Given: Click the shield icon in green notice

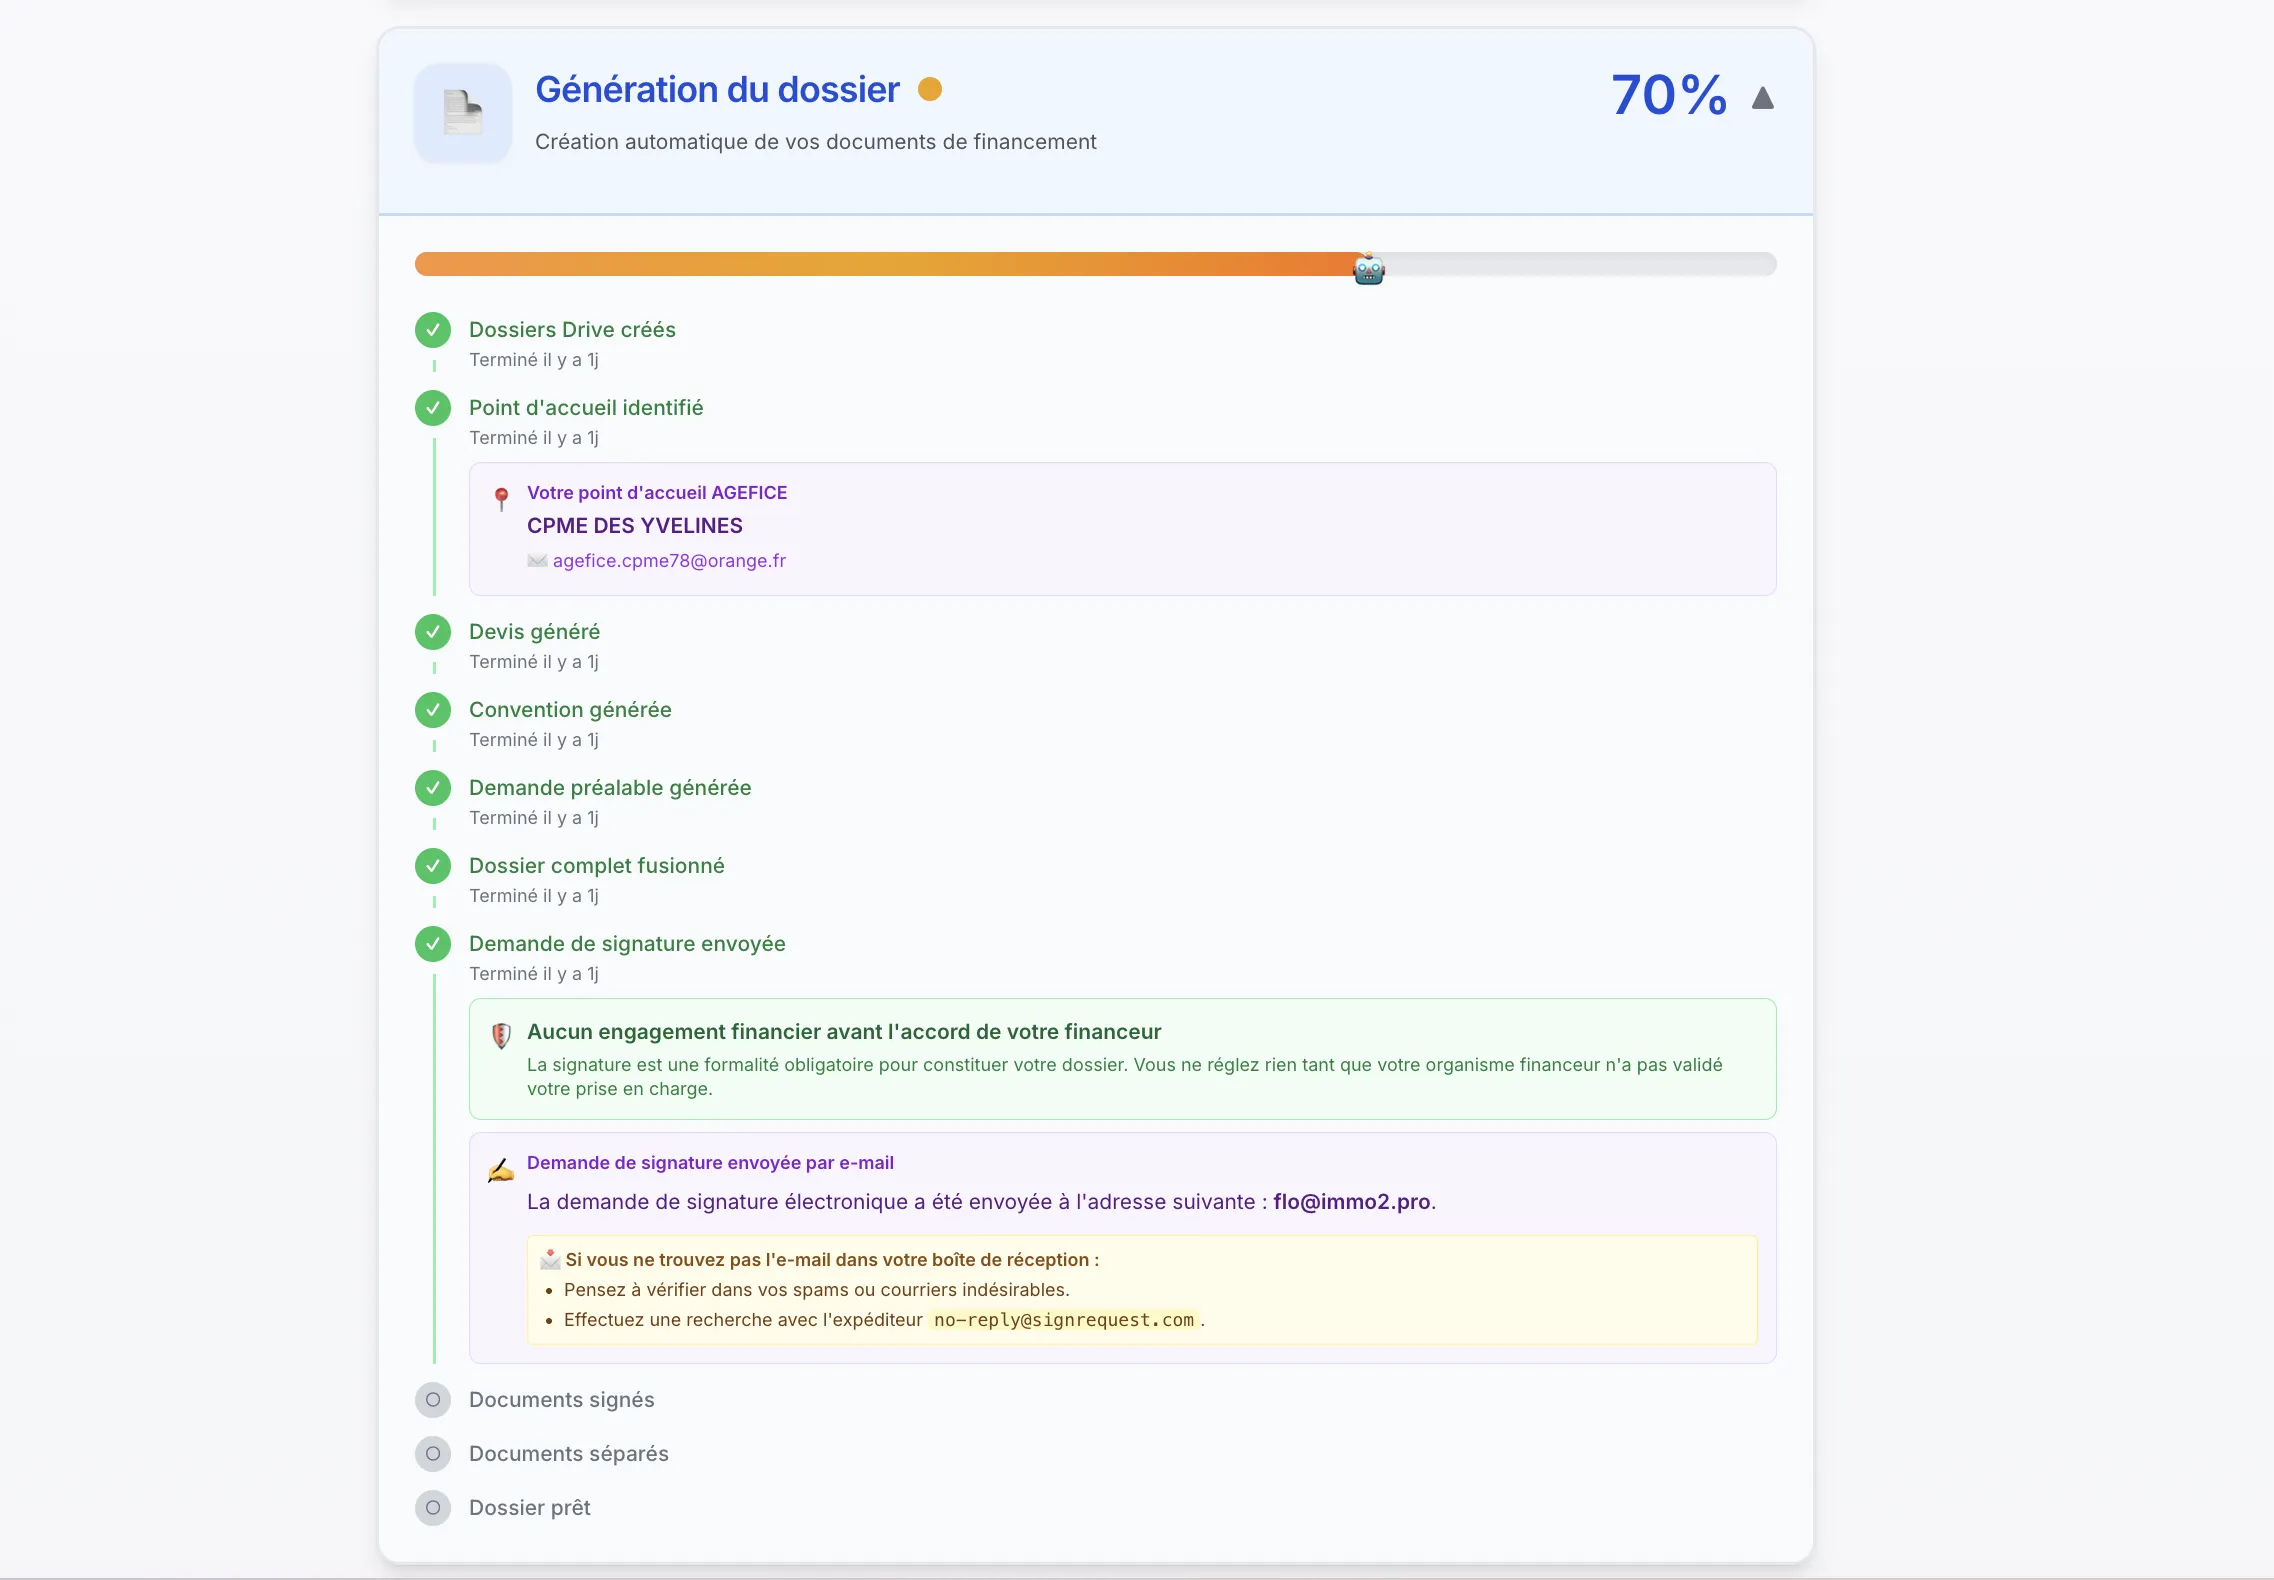Looking at the screenshot, I should (x=502, y=1035).
